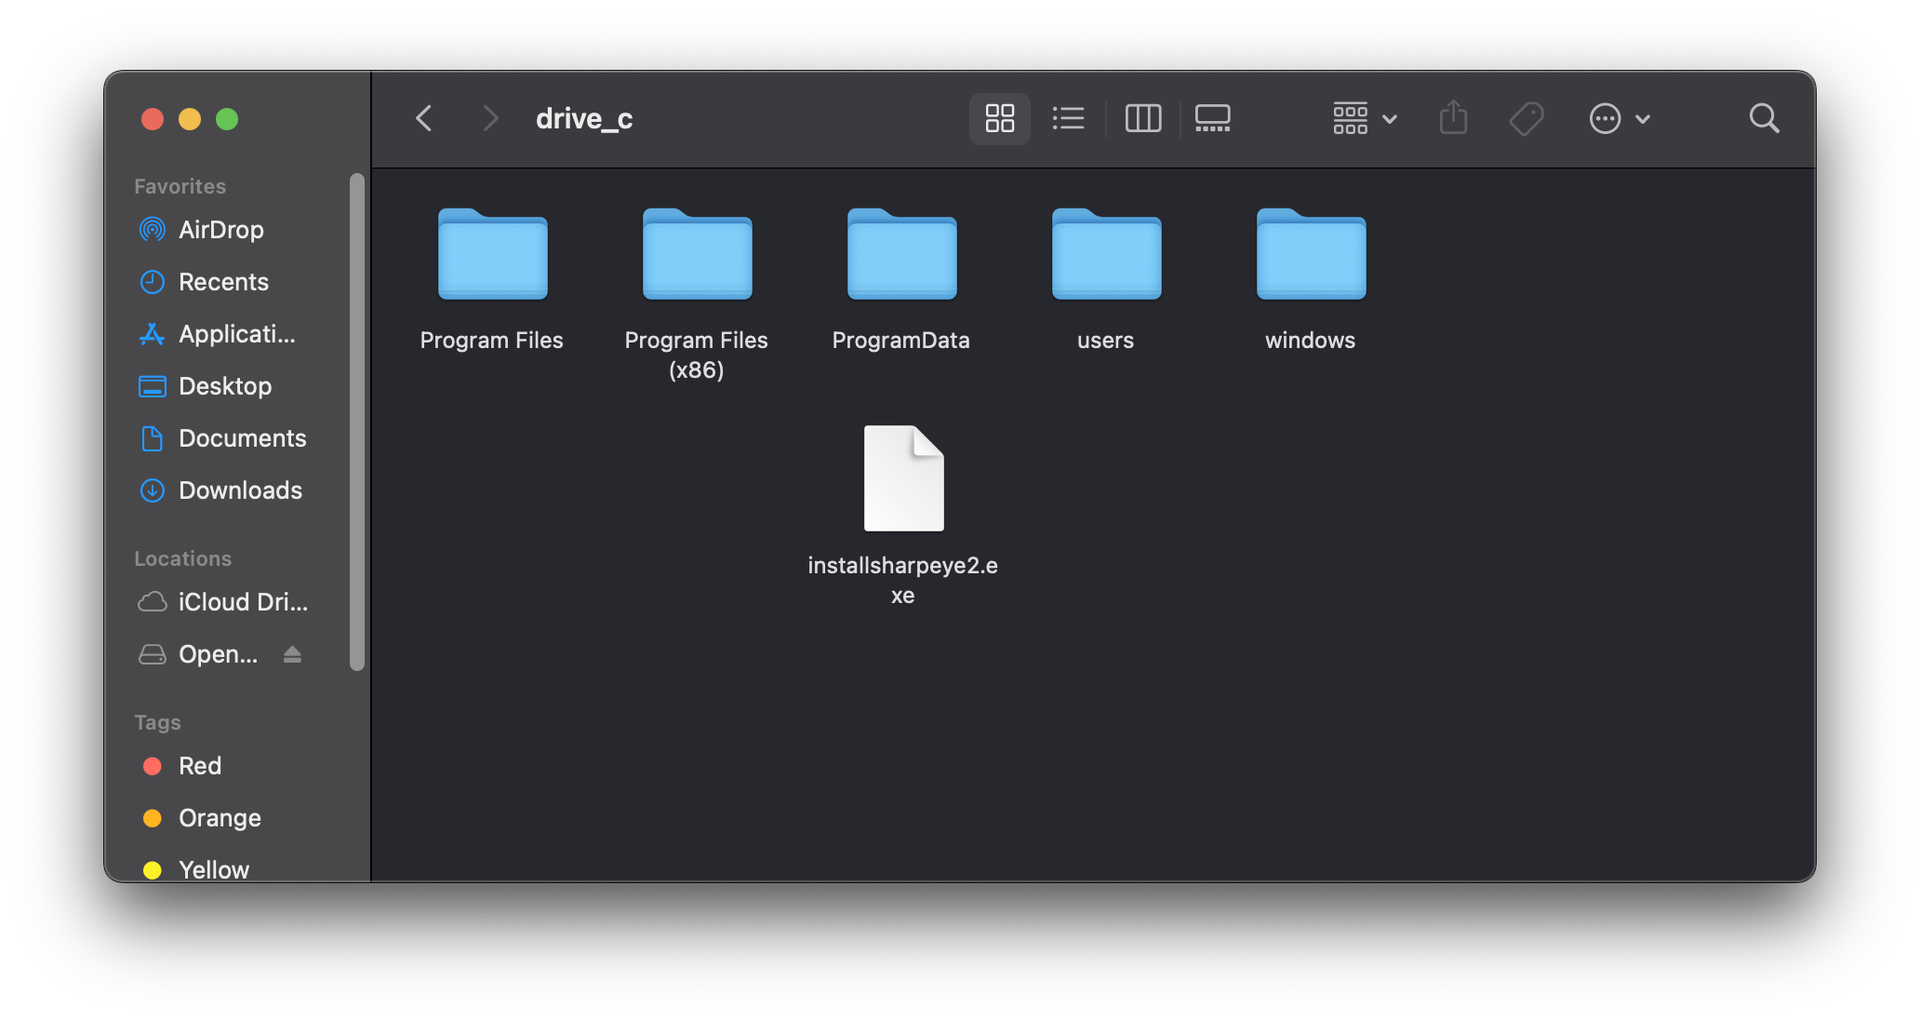Click the Share toolbar icon

[1453, 119]
